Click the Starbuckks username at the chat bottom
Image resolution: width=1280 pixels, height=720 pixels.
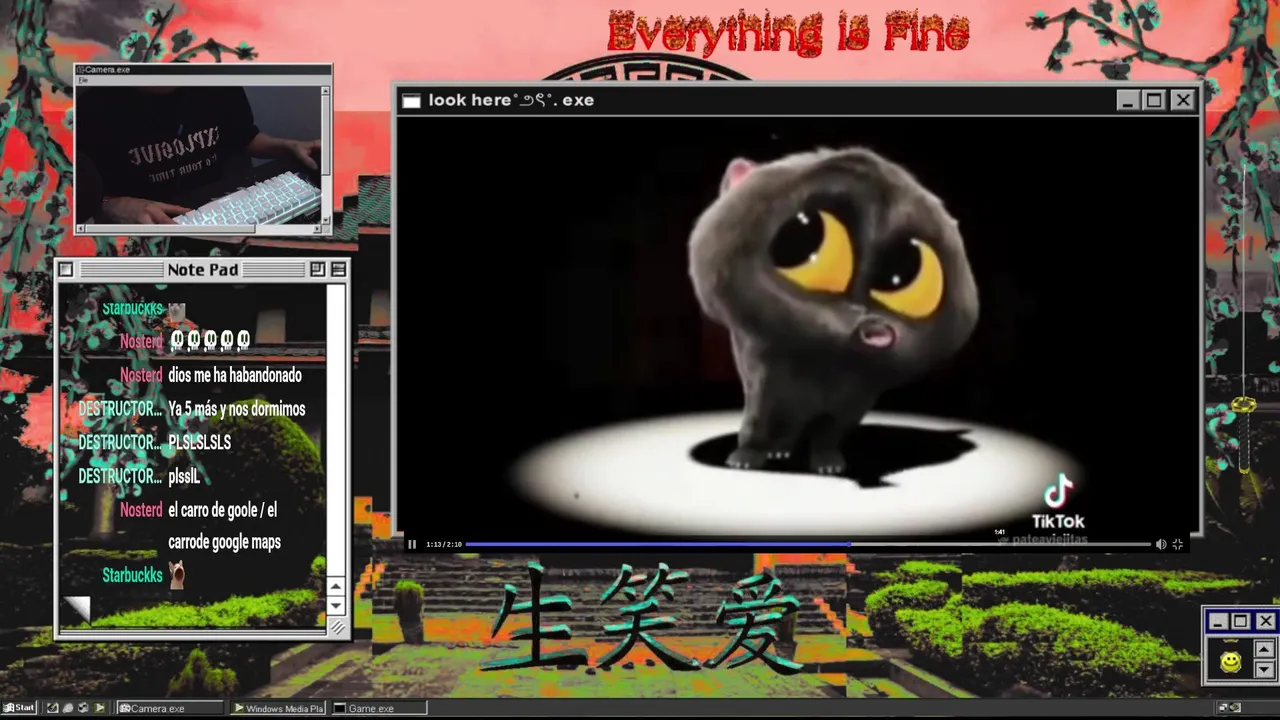click(132, 575)
